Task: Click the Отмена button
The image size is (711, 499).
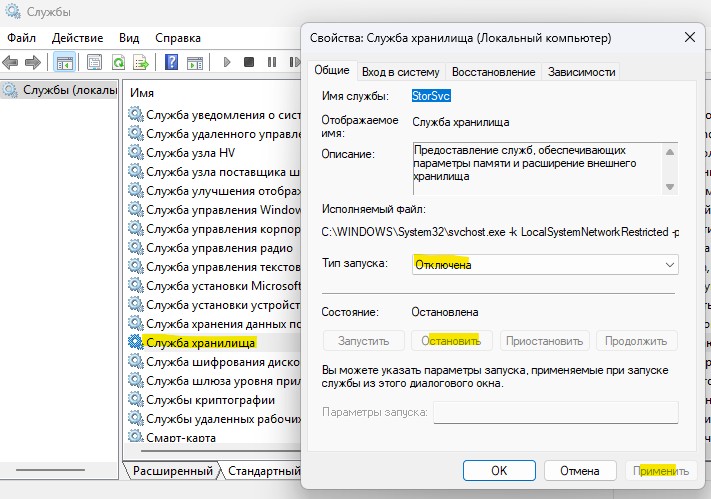Action: 580,470
